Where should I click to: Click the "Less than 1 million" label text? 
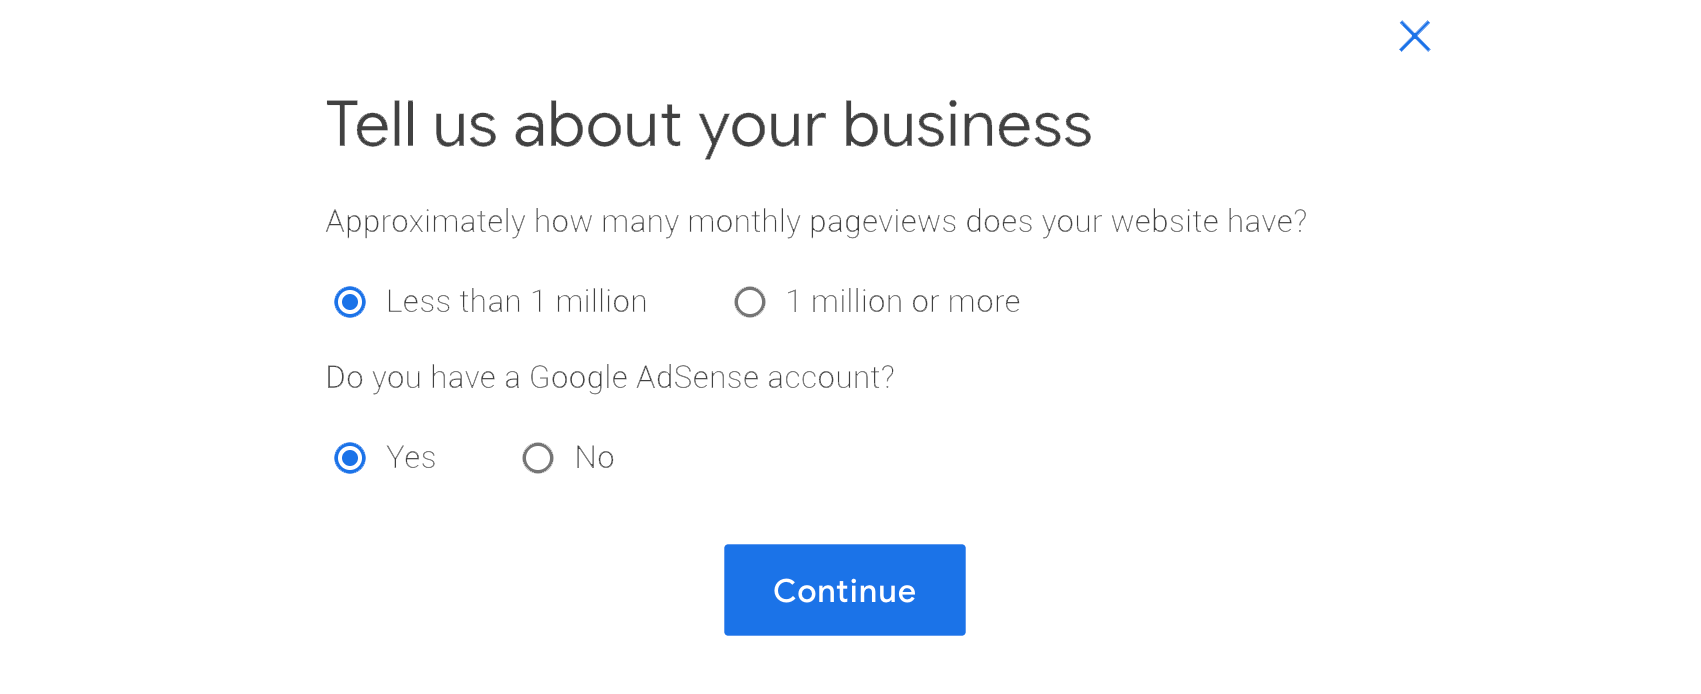tap(516, 302)
